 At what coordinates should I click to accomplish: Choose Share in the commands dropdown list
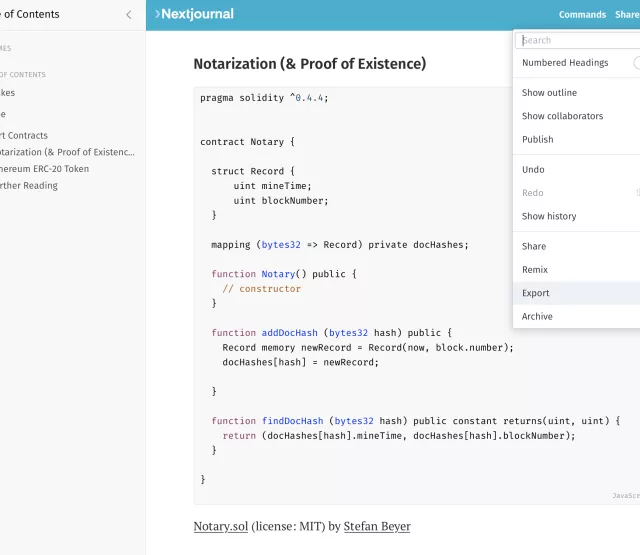[x=534, y=246]
